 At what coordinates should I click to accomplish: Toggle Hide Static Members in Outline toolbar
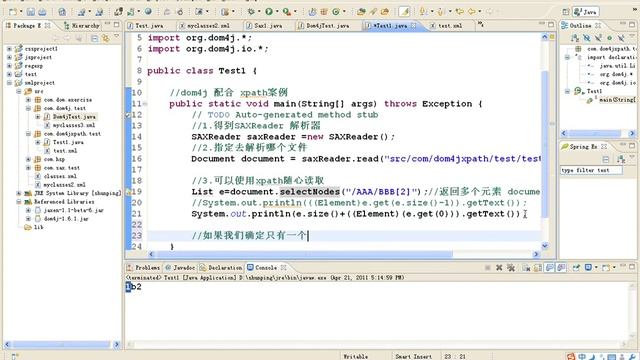point(598,38)
